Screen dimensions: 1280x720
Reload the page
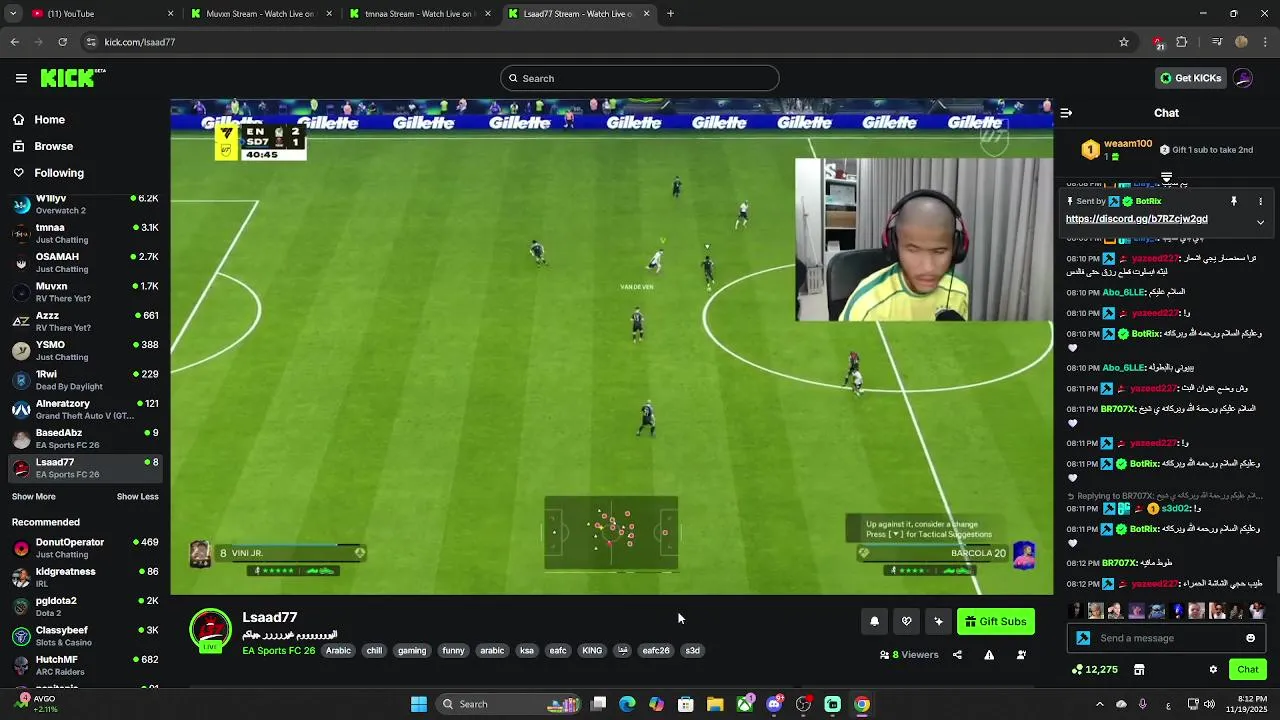coord(62,42)
